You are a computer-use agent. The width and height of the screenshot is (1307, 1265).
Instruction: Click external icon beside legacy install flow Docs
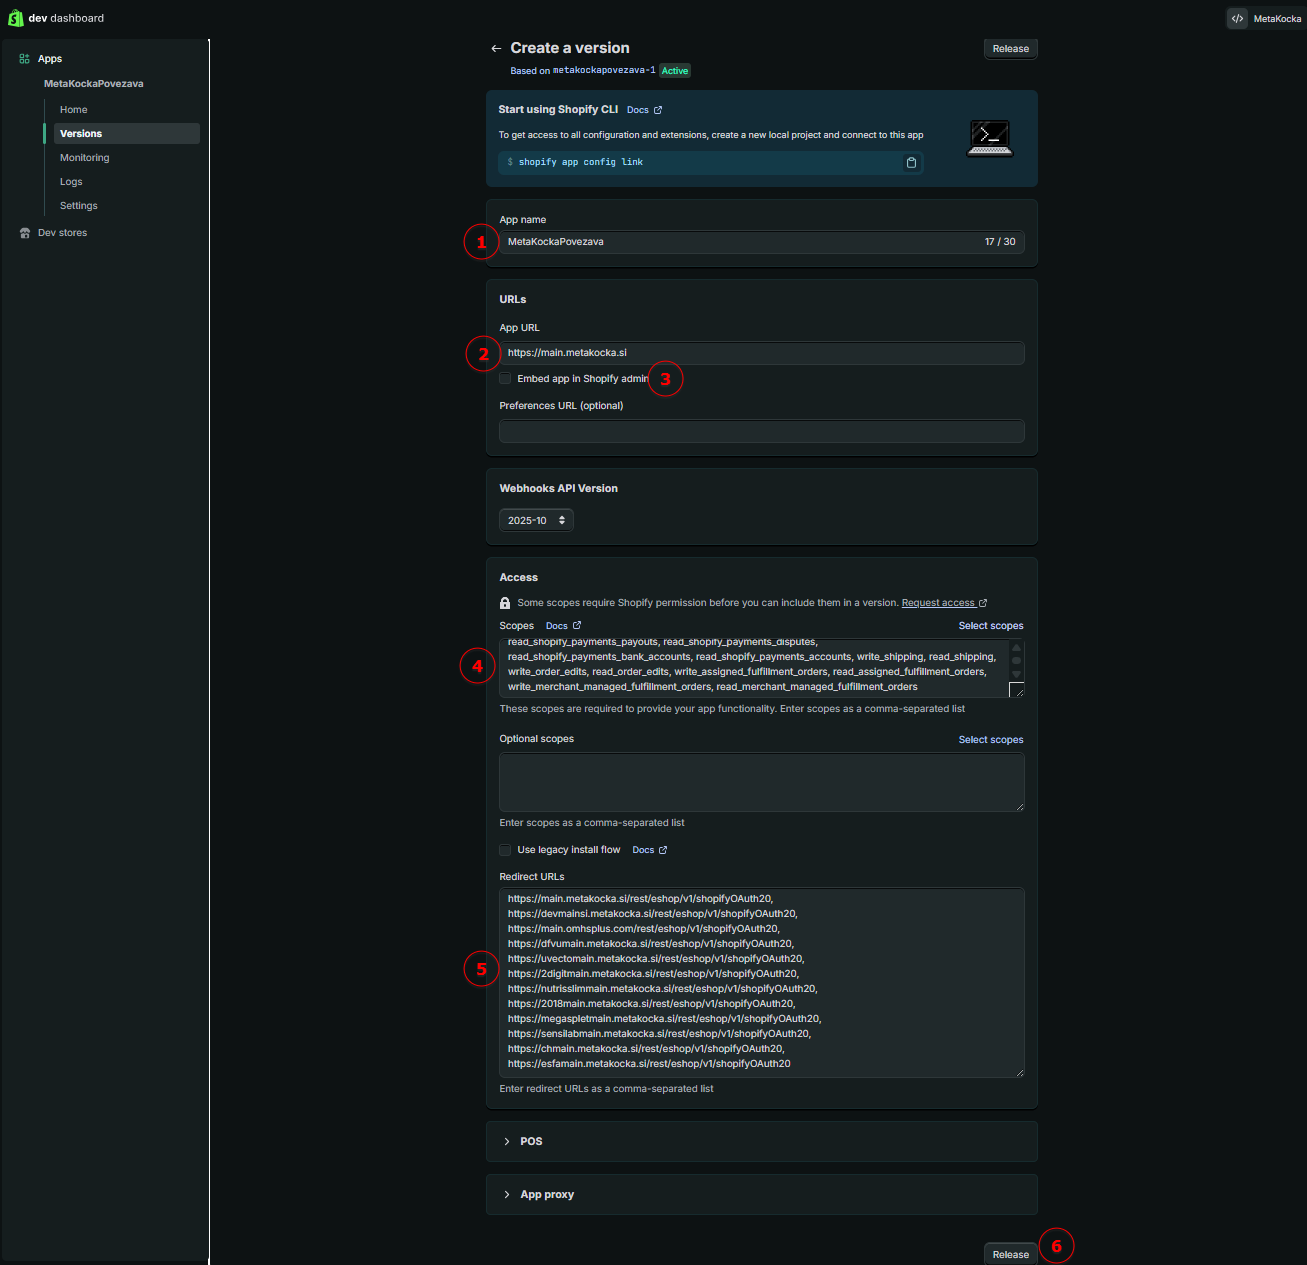coord(663,850)
